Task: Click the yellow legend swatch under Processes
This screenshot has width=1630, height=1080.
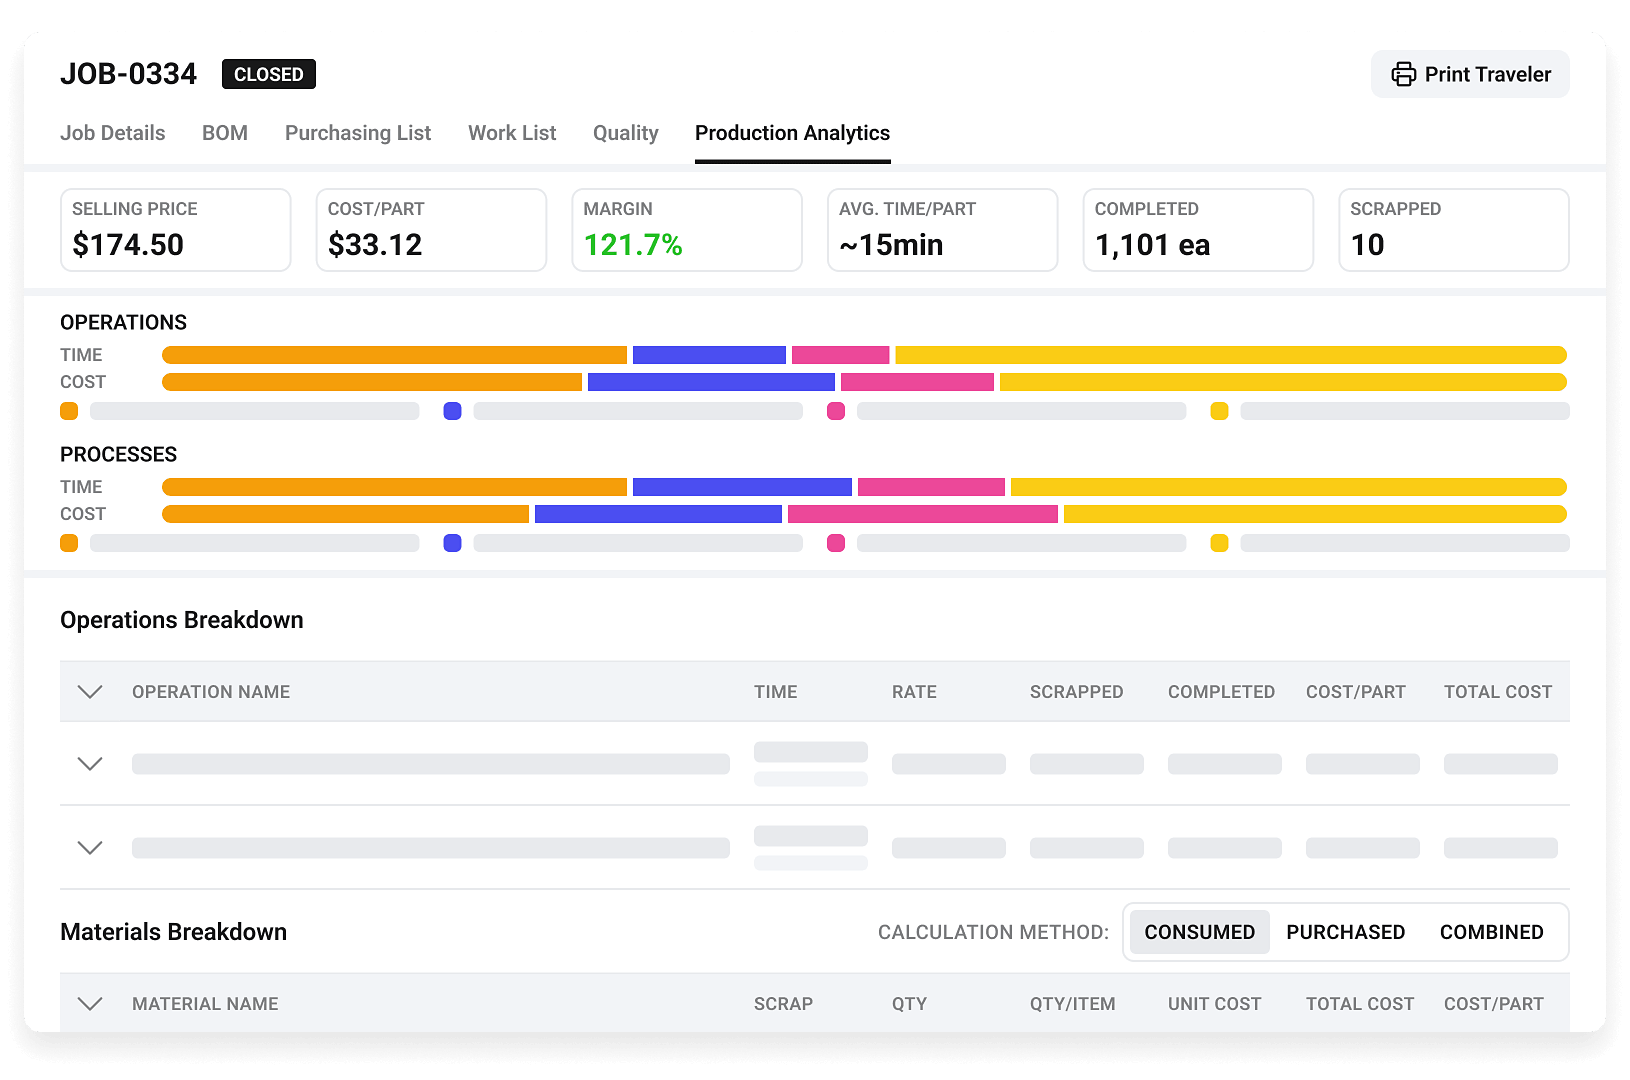Action: [x=1220, y=543]
